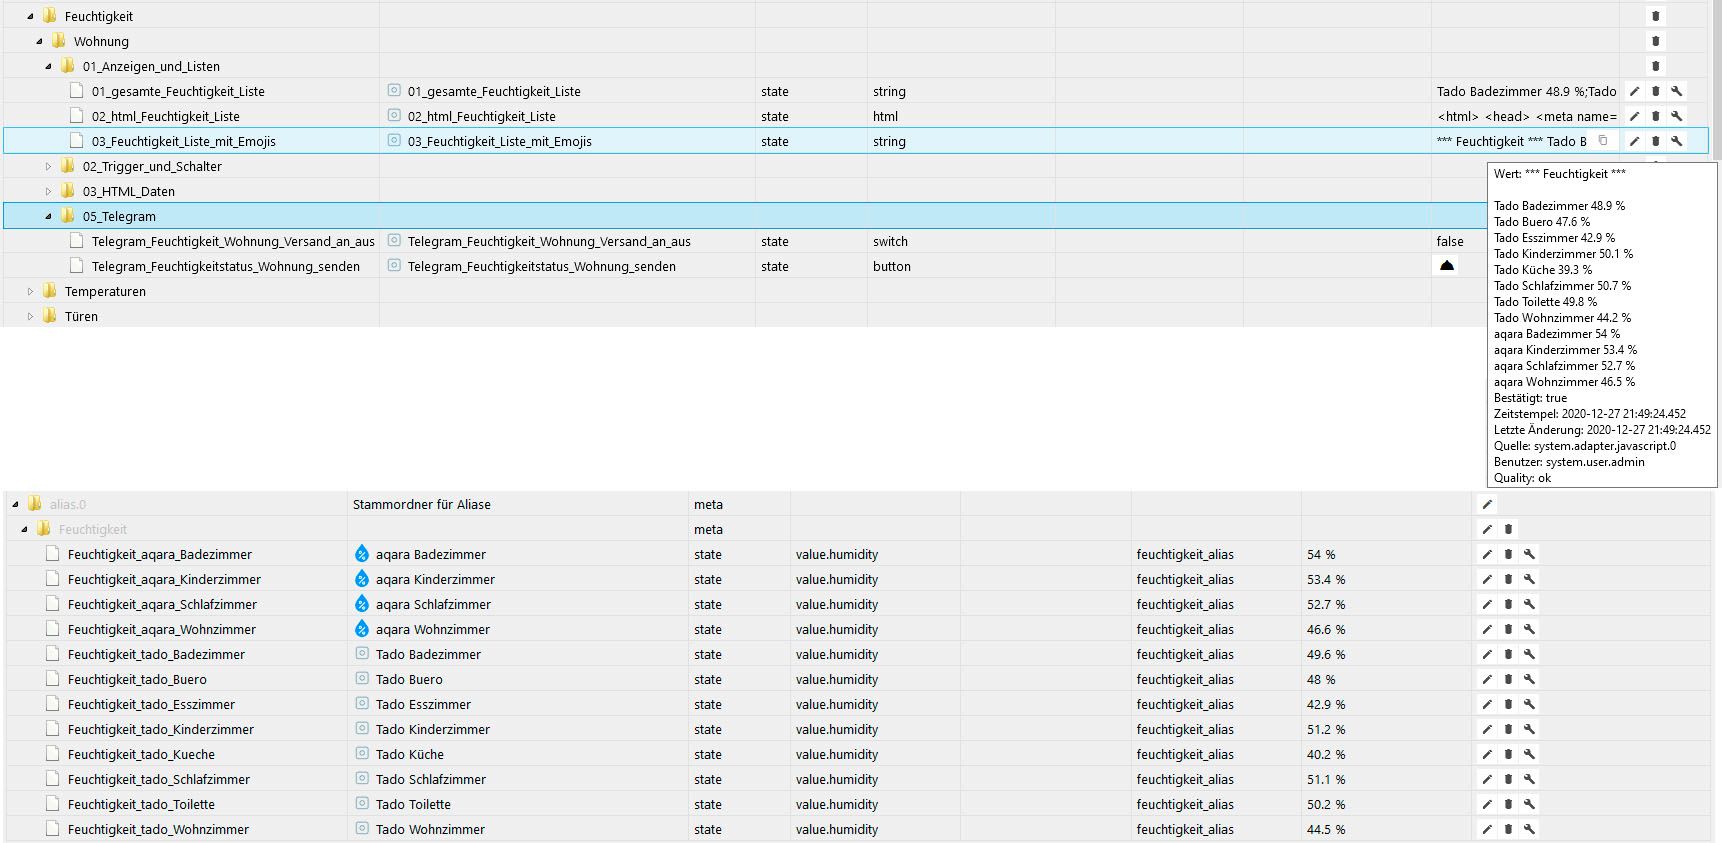Screen dimensions: 1722x843
Task: Expand the 02_Trigger_und_Schalter folder
Action: click(x=48, y=166)
